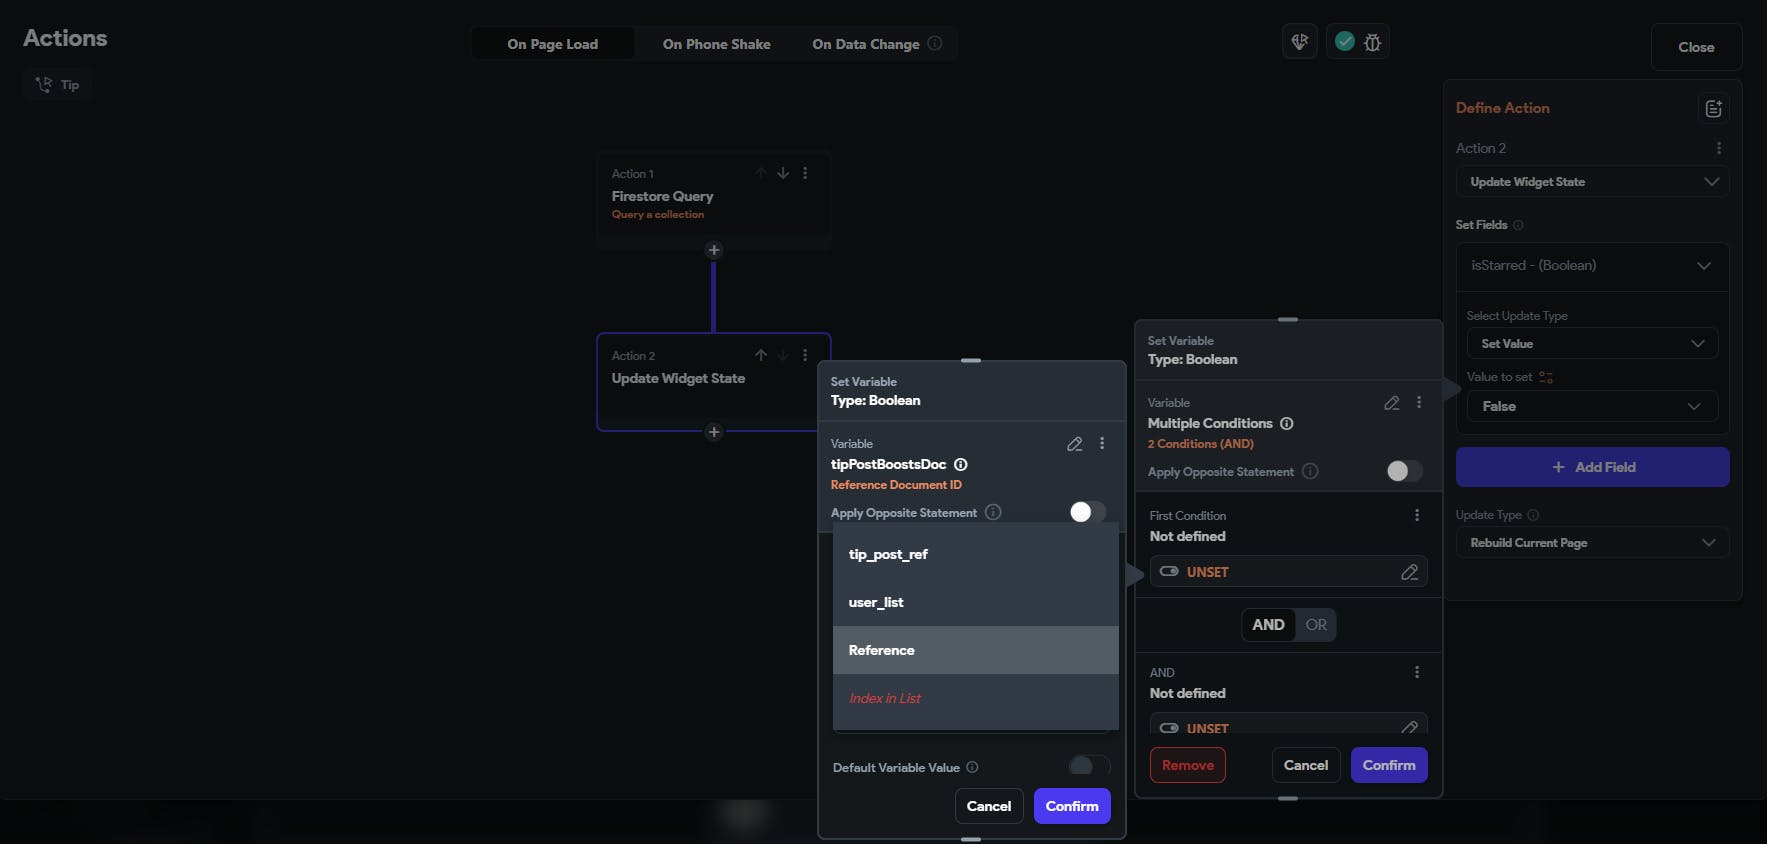Image resolution: width=1767 pixels, height=844 pixels.
Task: Enable the Default Variable Value switch
Action: click(x=1089, y=766)
